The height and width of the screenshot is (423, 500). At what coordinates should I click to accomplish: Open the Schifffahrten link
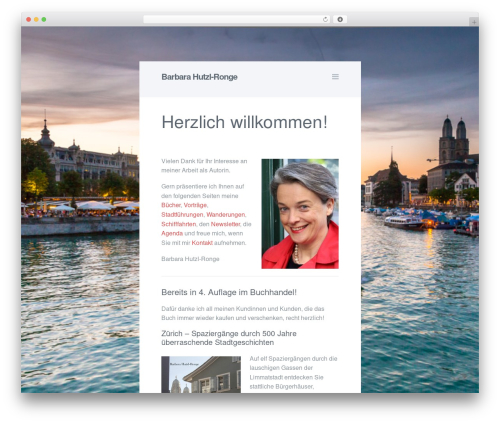coord(179,224)
